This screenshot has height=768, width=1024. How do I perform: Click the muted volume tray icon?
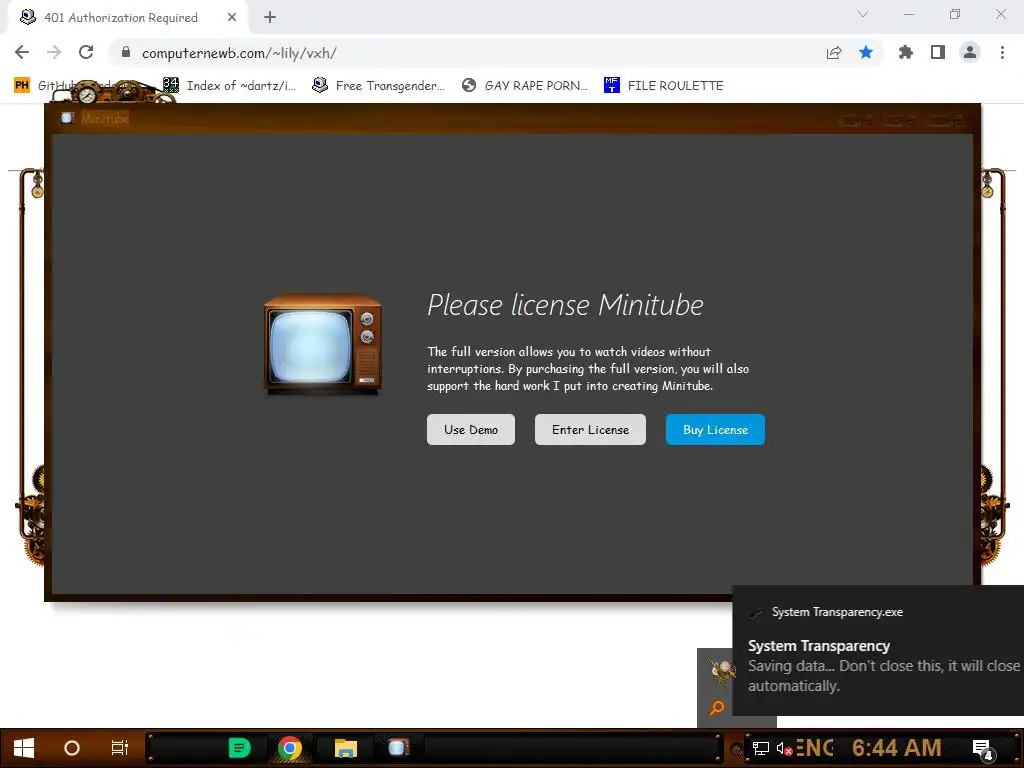coord(784,748)
